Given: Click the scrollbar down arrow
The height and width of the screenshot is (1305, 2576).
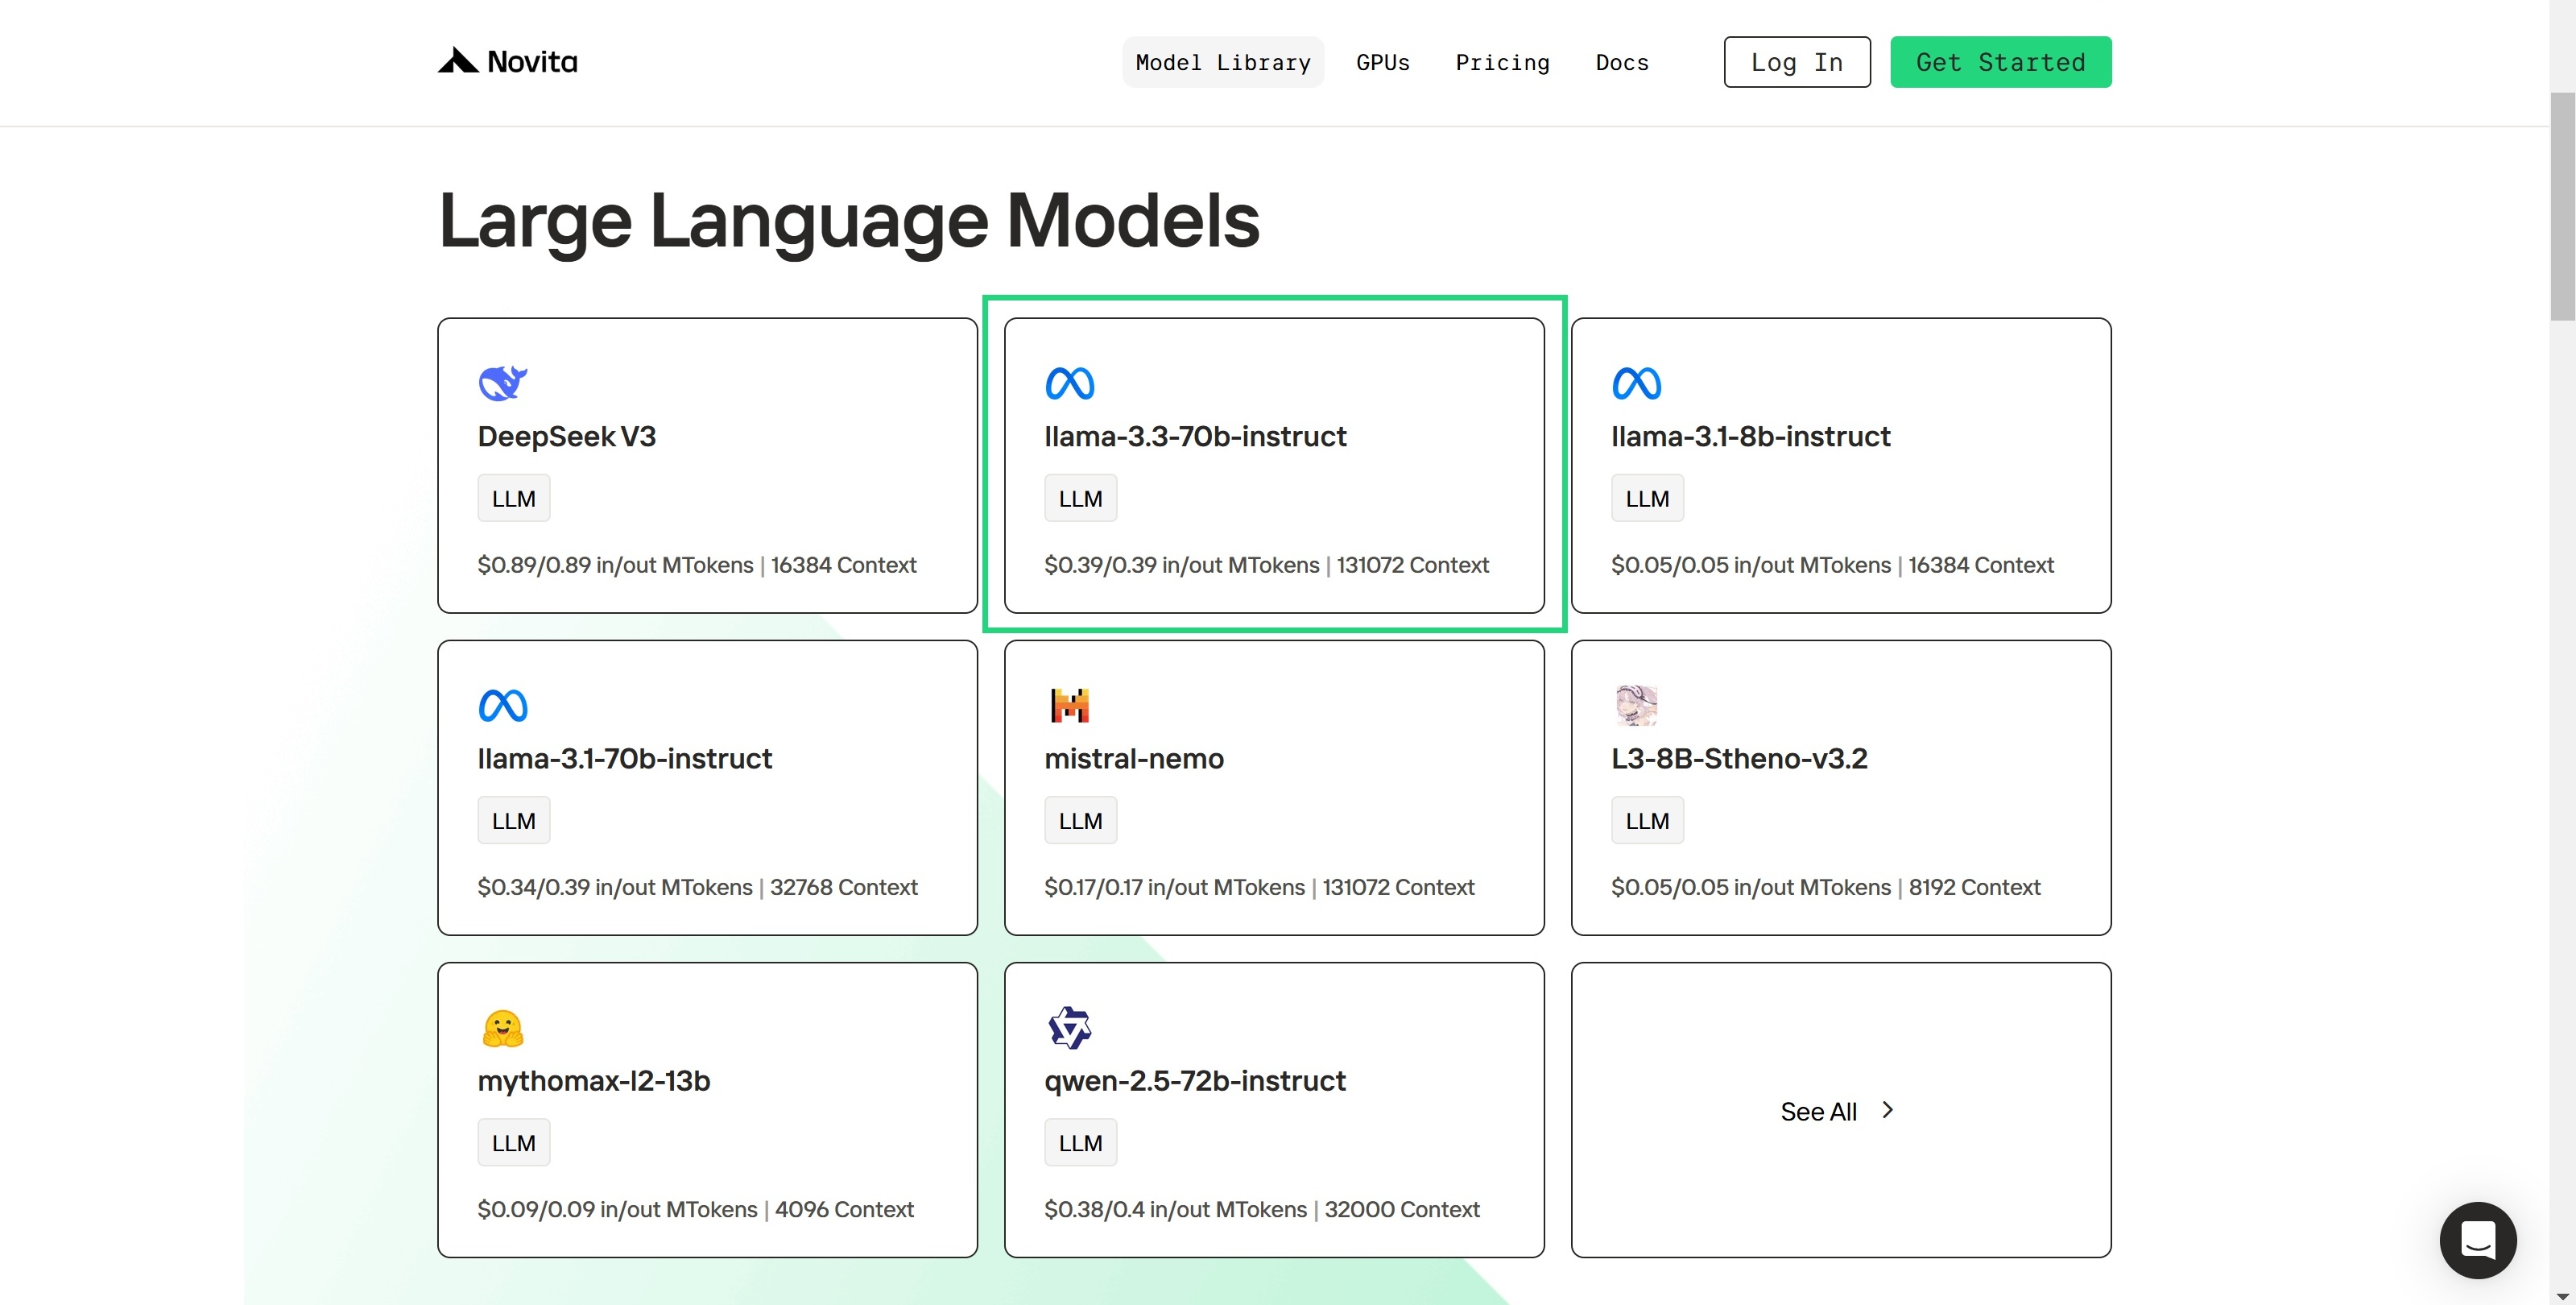Looking at the screenshot, I should (2562, 1296).
